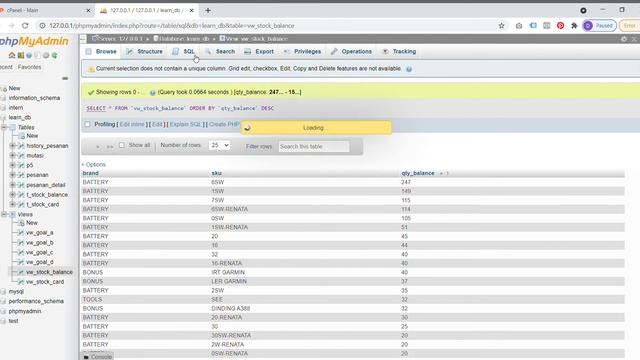Open the Export tab

pos(259,51)
